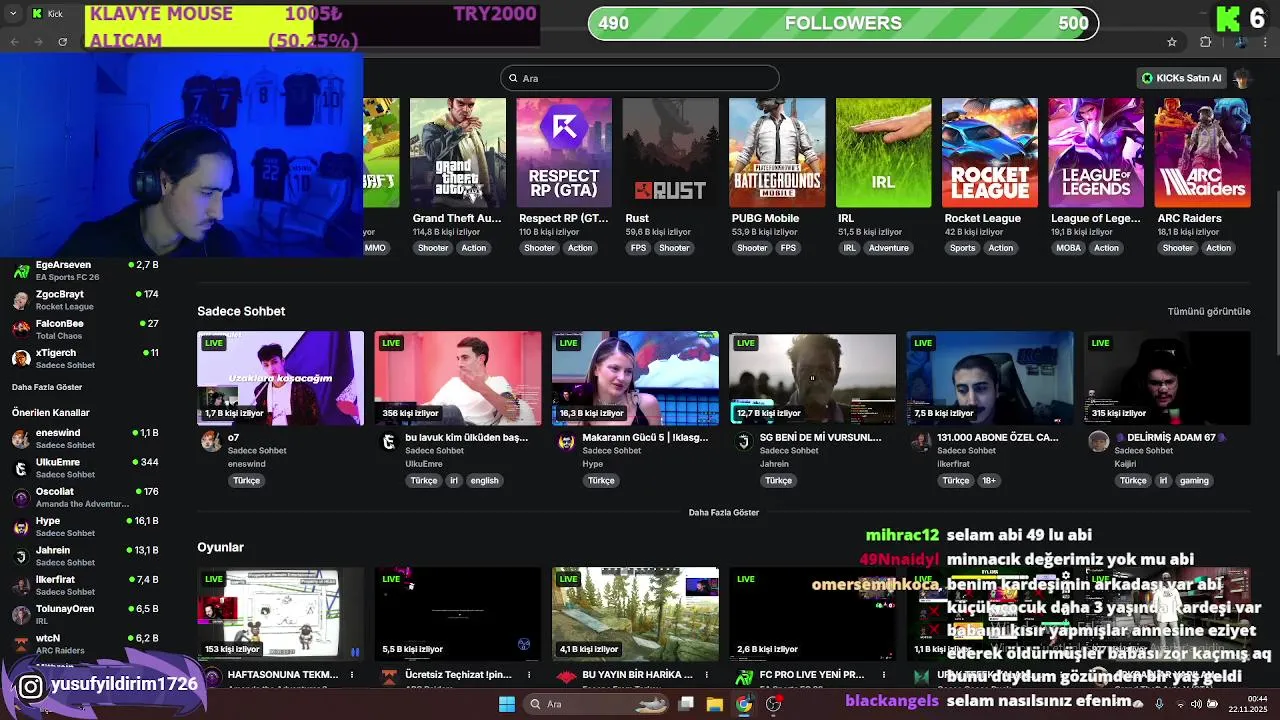The image size is (1280, 720).
Task: Open OBS Studio icon on taskbar
Action: coord(773,704)
